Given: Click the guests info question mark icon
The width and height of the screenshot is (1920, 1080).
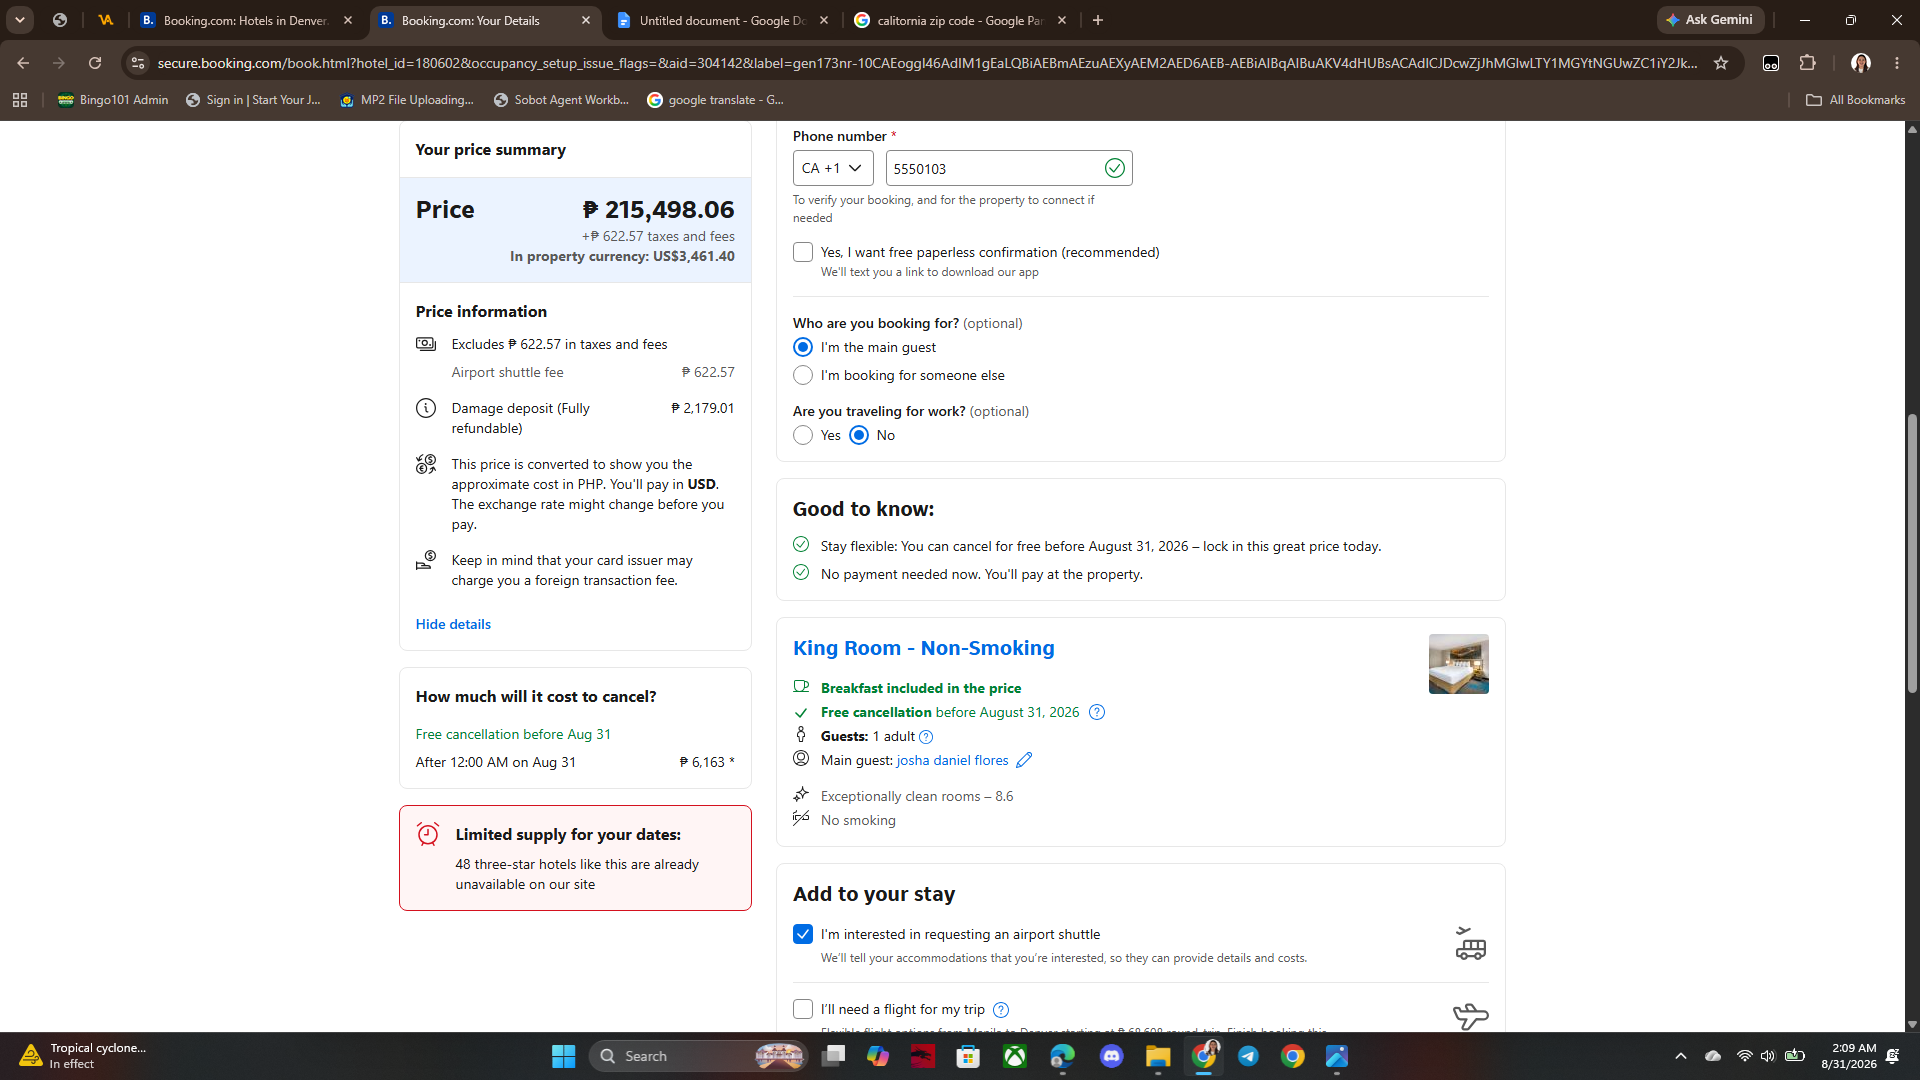Looking at the screenshot, I should pos(926,737).
